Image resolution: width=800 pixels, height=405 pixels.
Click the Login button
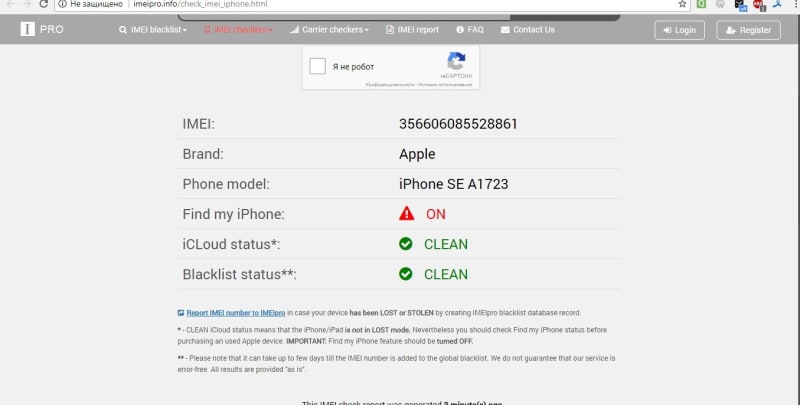[x=680, y=30]
